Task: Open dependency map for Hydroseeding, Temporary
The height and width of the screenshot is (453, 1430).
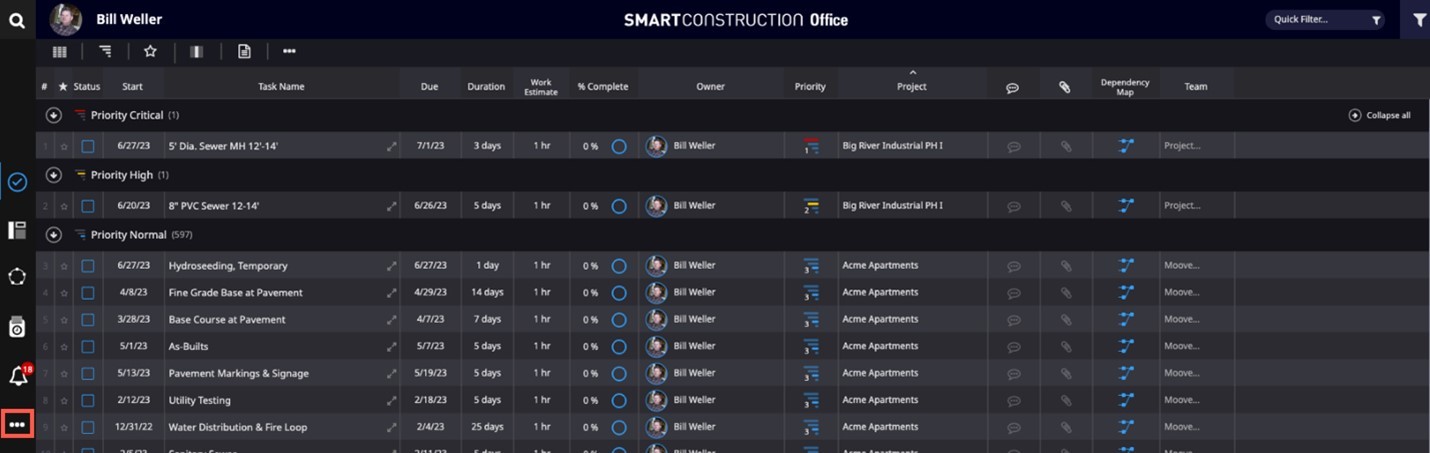Action: tap(1126, 266)
